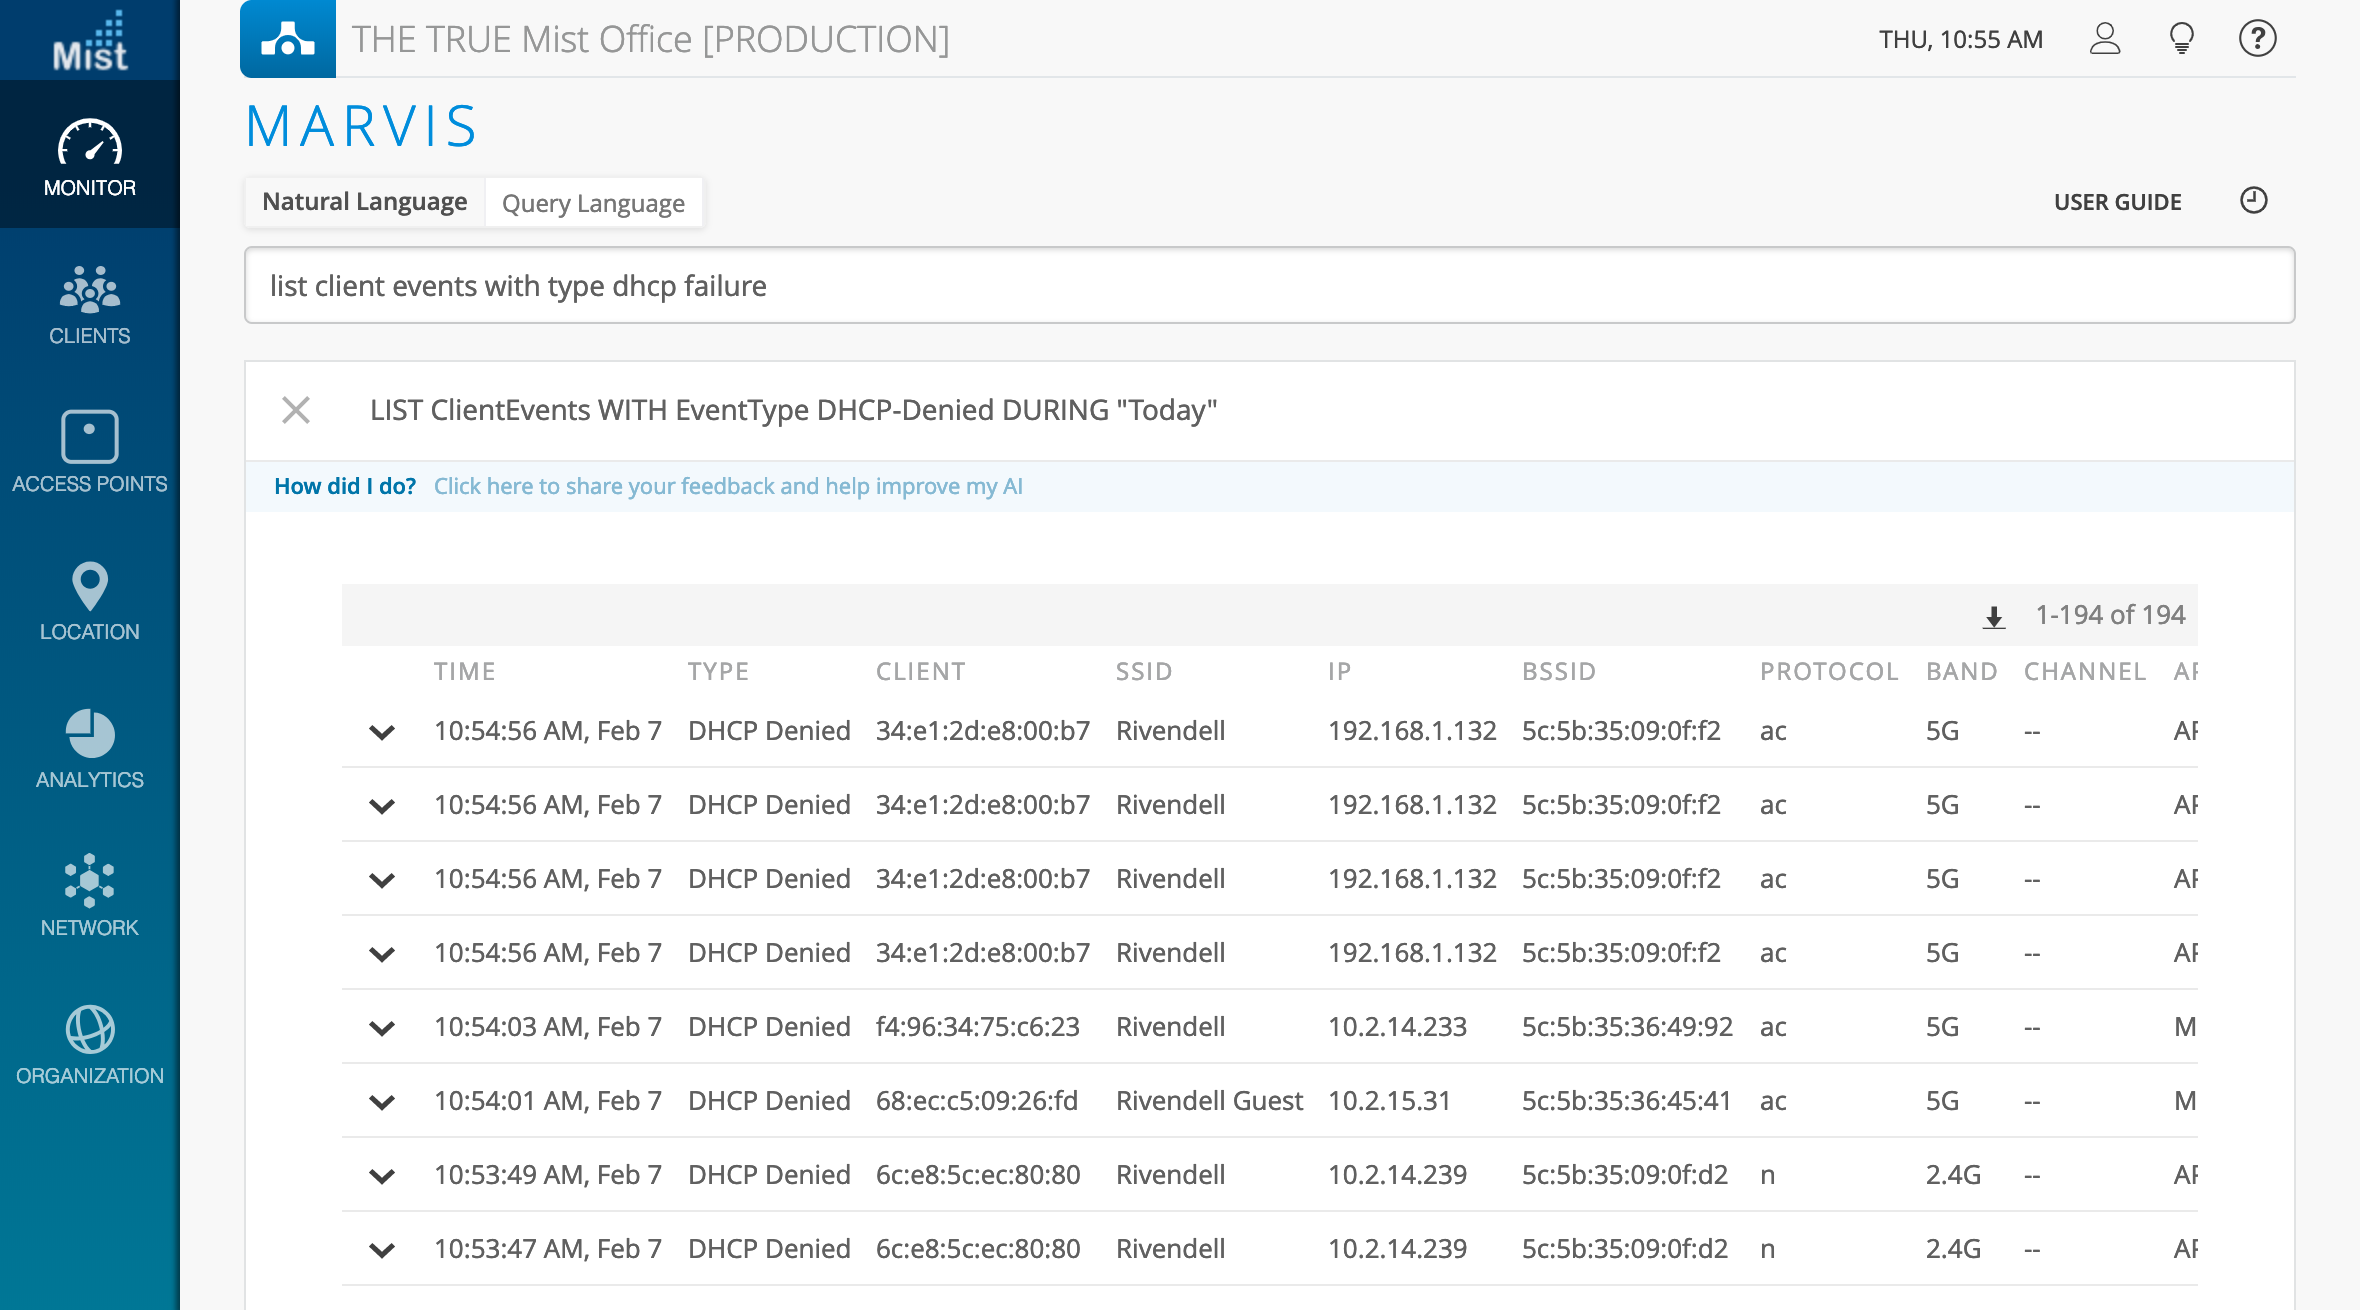The image size is (2360, 1310).
Task: Open Analytics pie chart icon
Action: [90, 748]
